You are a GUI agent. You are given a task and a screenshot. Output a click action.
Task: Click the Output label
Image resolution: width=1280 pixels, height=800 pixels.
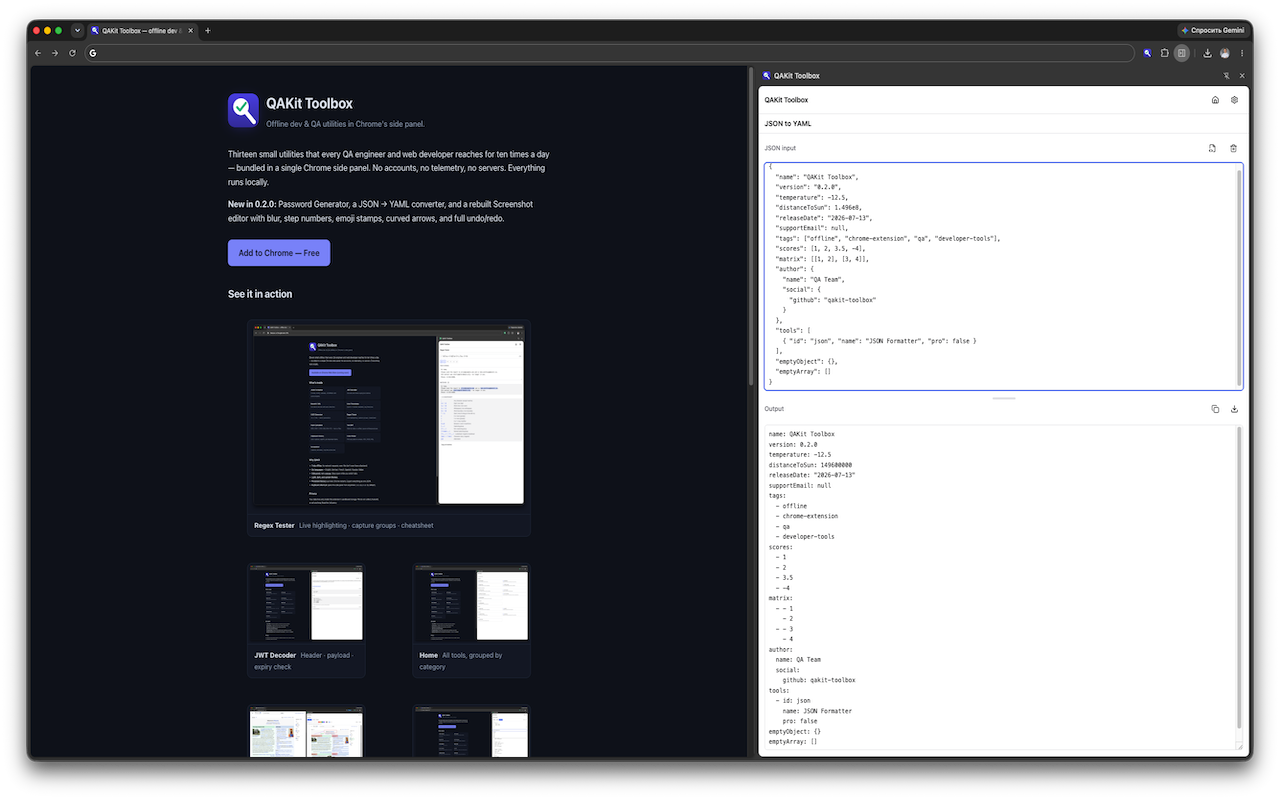click(775, 409)
